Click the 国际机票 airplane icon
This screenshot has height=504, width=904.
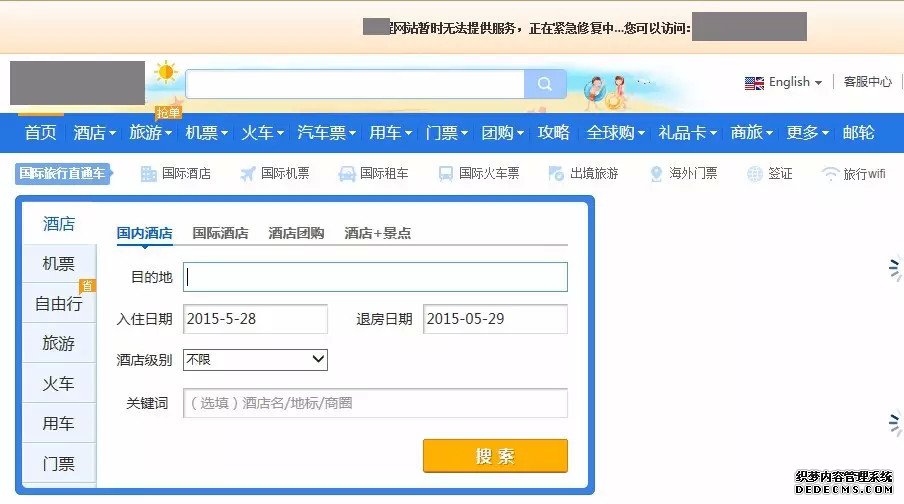pyautogui.click(x=248, y=174)
